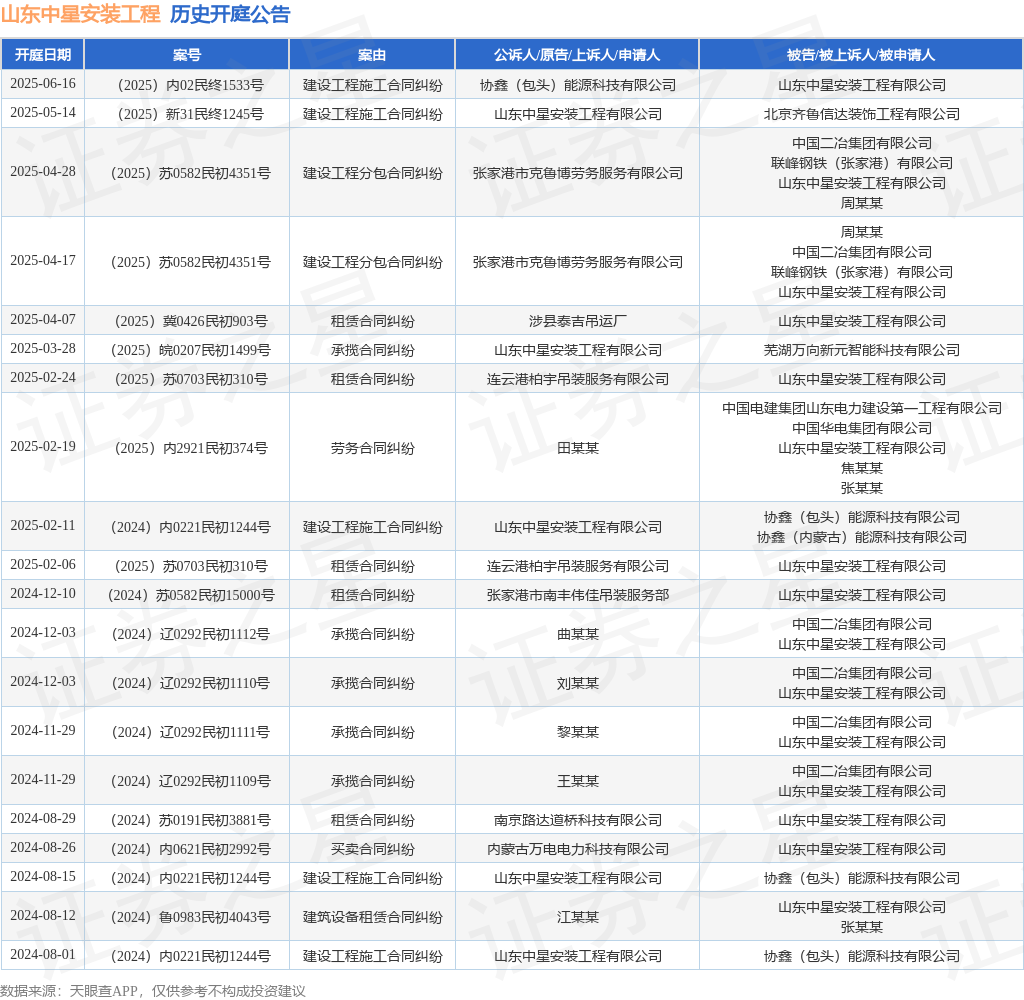
Task: Click 建筑设备租赁合同纠纷 case cause
Action: coord(372,917)
